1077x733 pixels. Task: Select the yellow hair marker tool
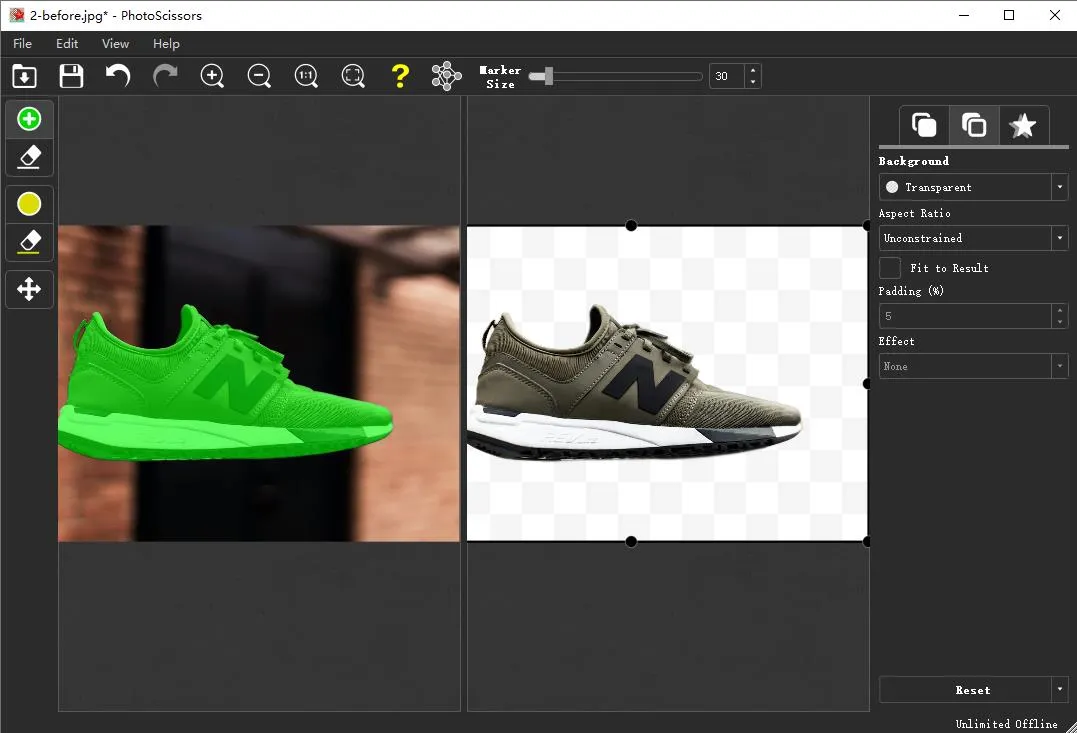point(29,204)
